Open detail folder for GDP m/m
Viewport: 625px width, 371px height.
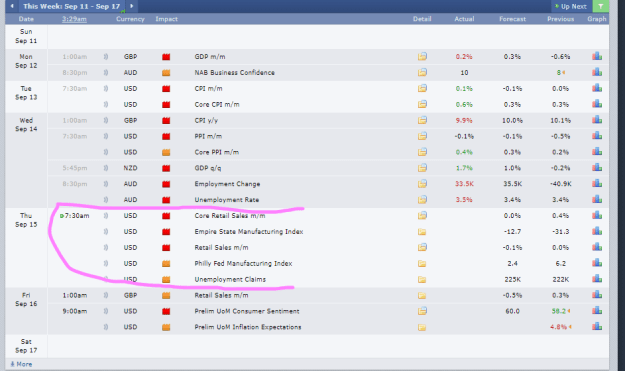pyautogui.click(x=422, y=56)
